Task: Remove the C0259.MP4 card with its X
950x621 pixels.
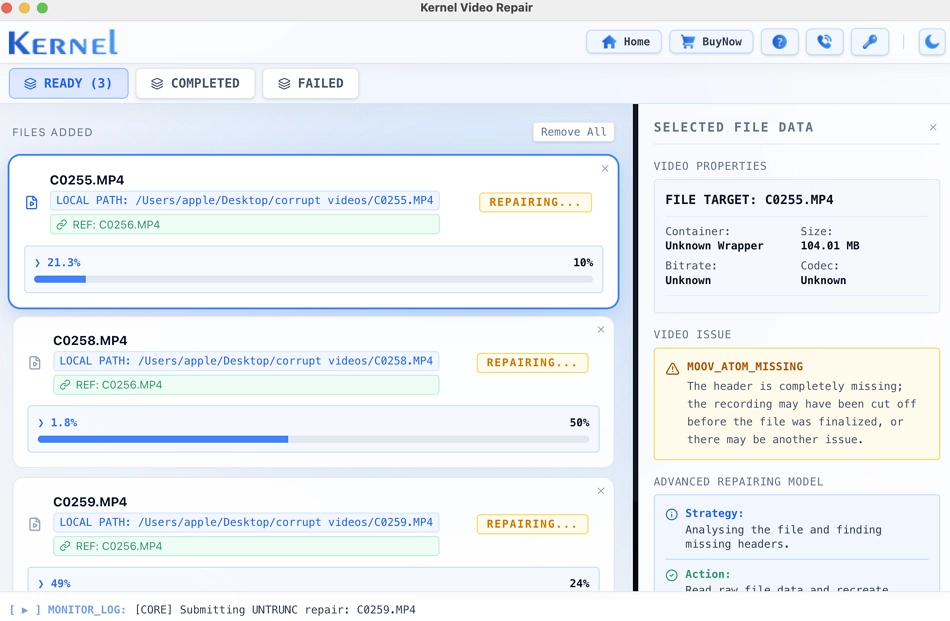Action: (601, 491)
